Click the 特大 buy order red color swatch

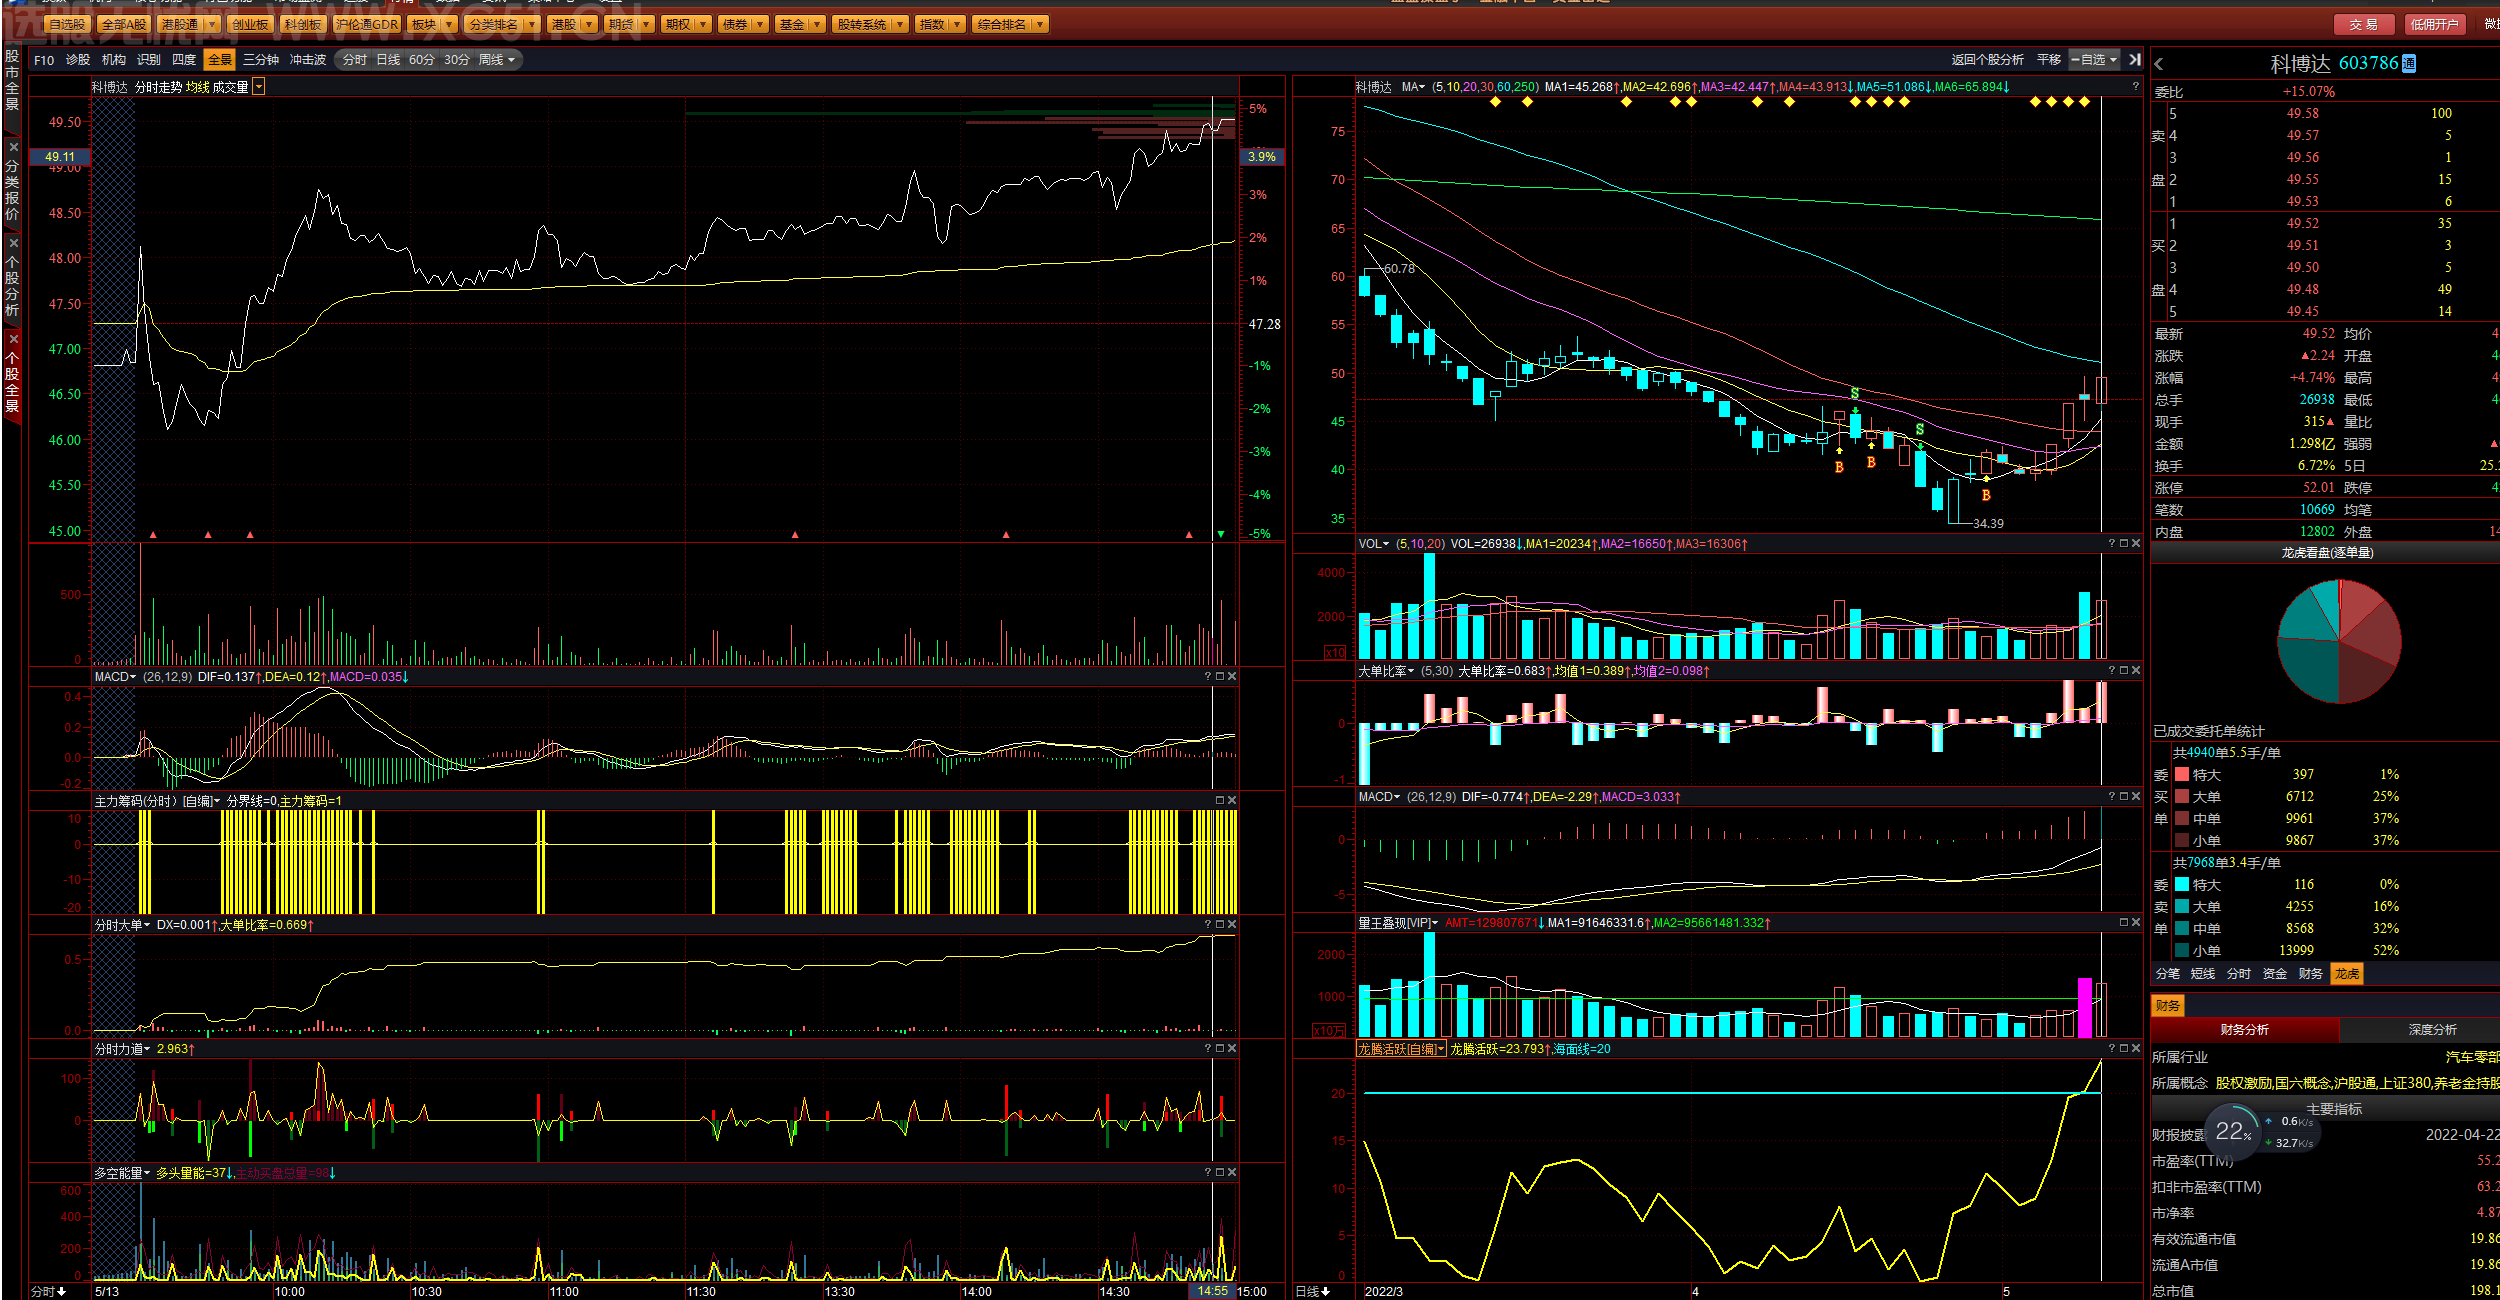coord(2182,774)
